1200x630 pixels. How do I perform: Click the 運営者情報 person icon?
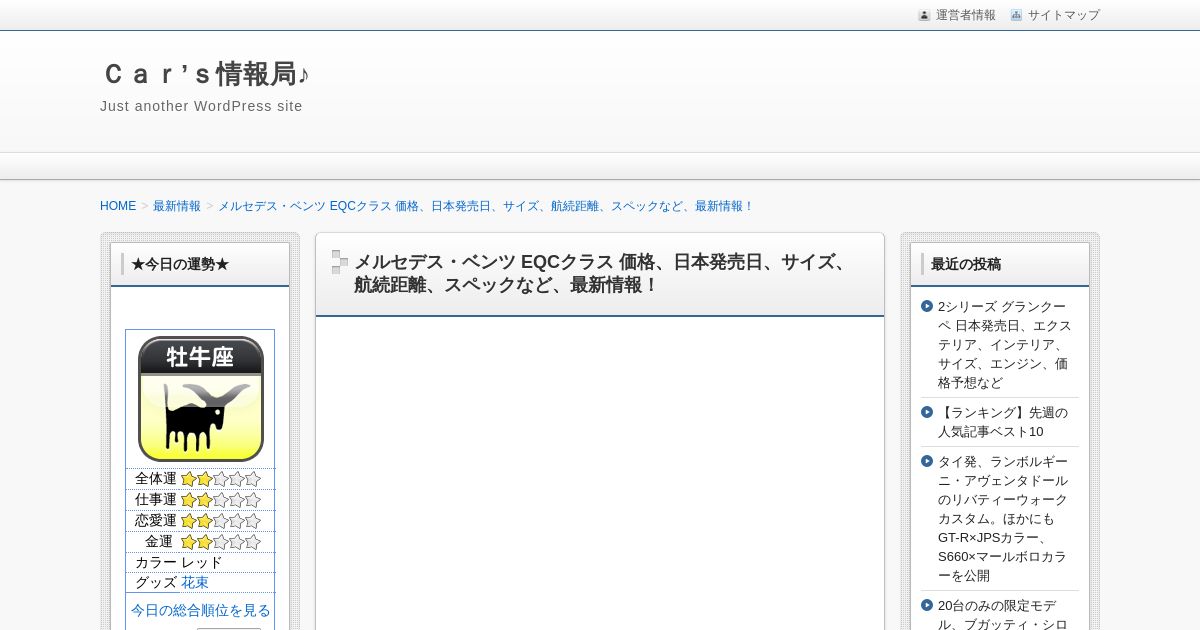924,15
